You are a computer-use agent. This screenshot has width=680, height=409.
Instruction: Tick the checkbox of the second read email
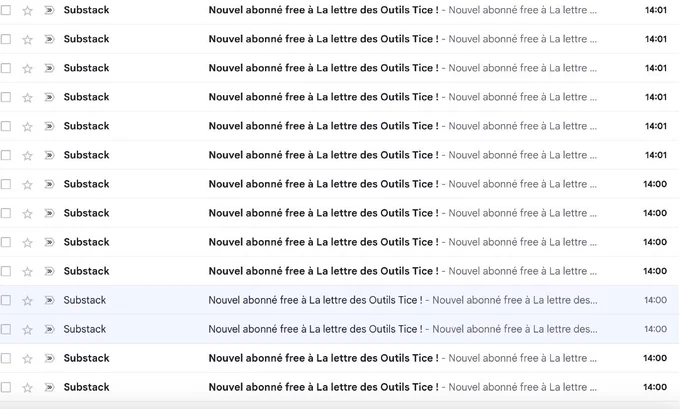pos(6,329)
